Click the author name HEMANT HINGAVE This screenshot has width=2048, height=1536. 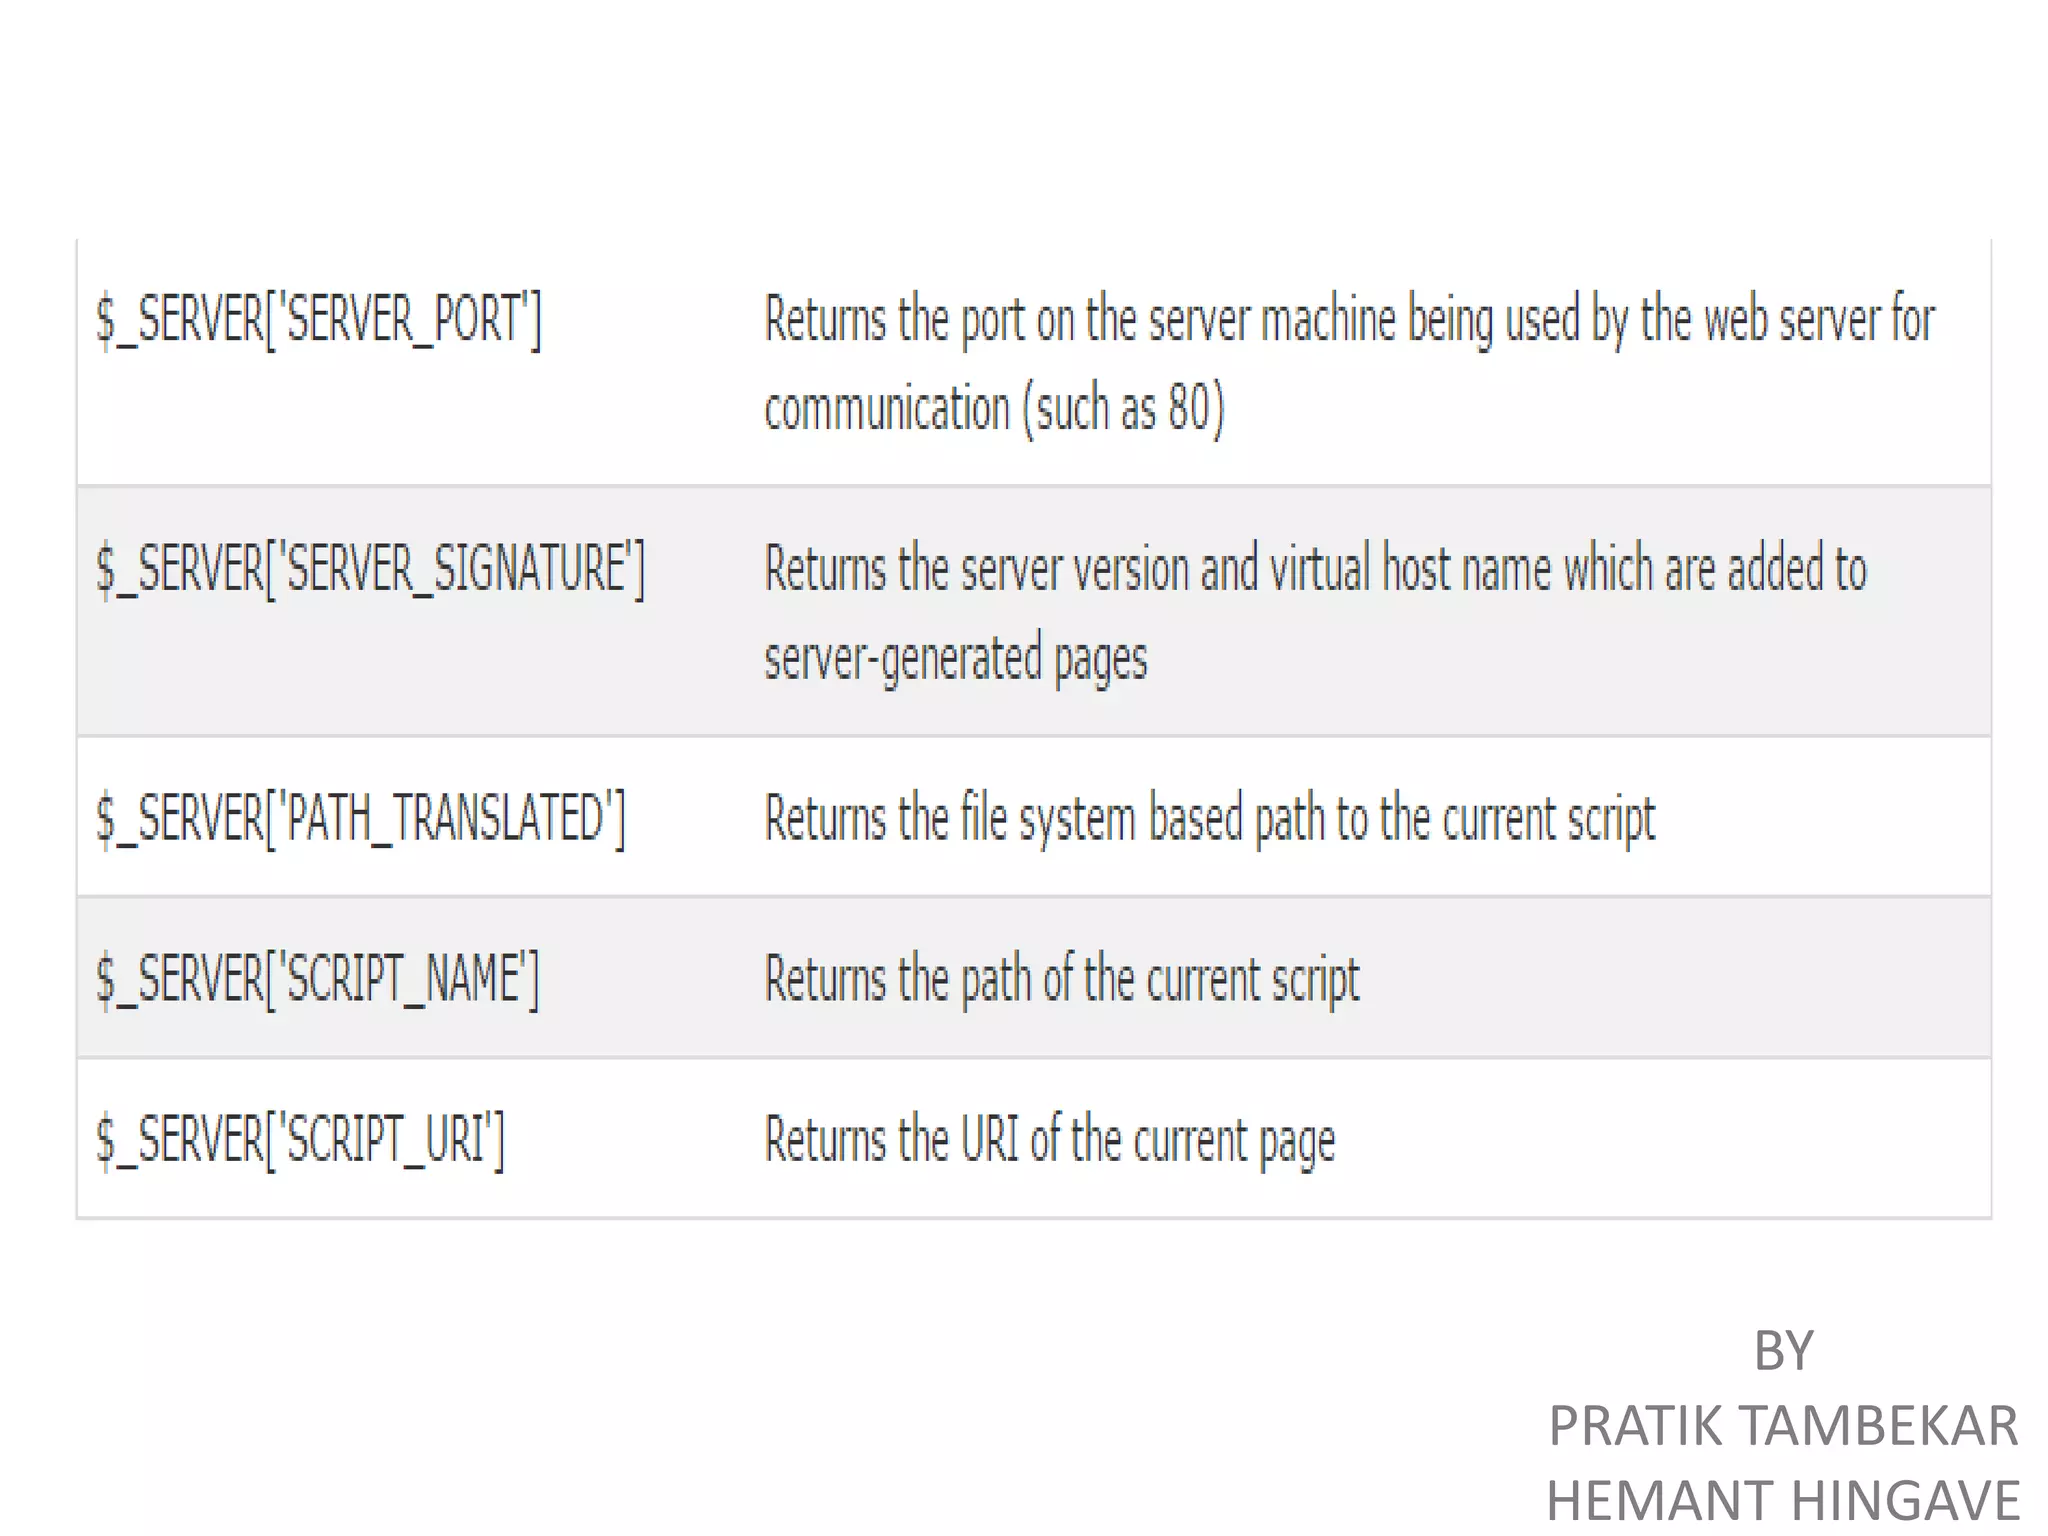(1783, 1501)
